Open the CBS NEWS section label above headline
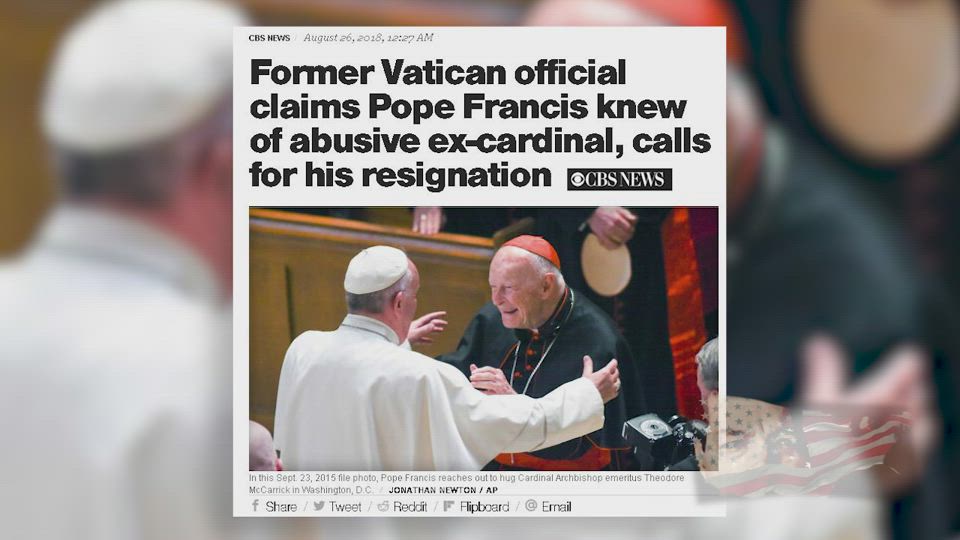 pos(269,38)
